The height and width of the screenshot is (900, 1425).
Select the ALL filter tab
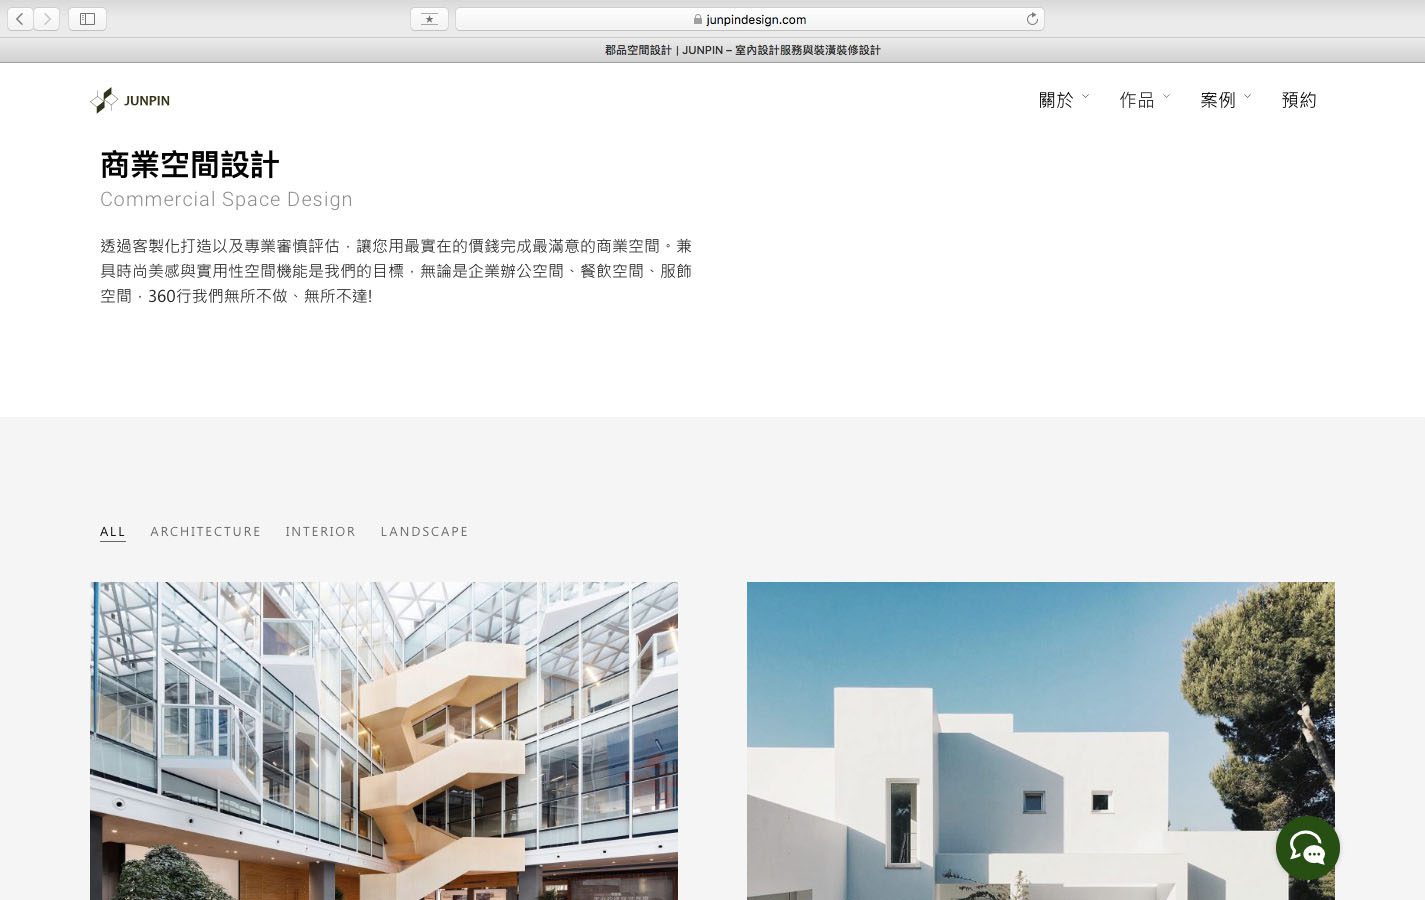113,531
